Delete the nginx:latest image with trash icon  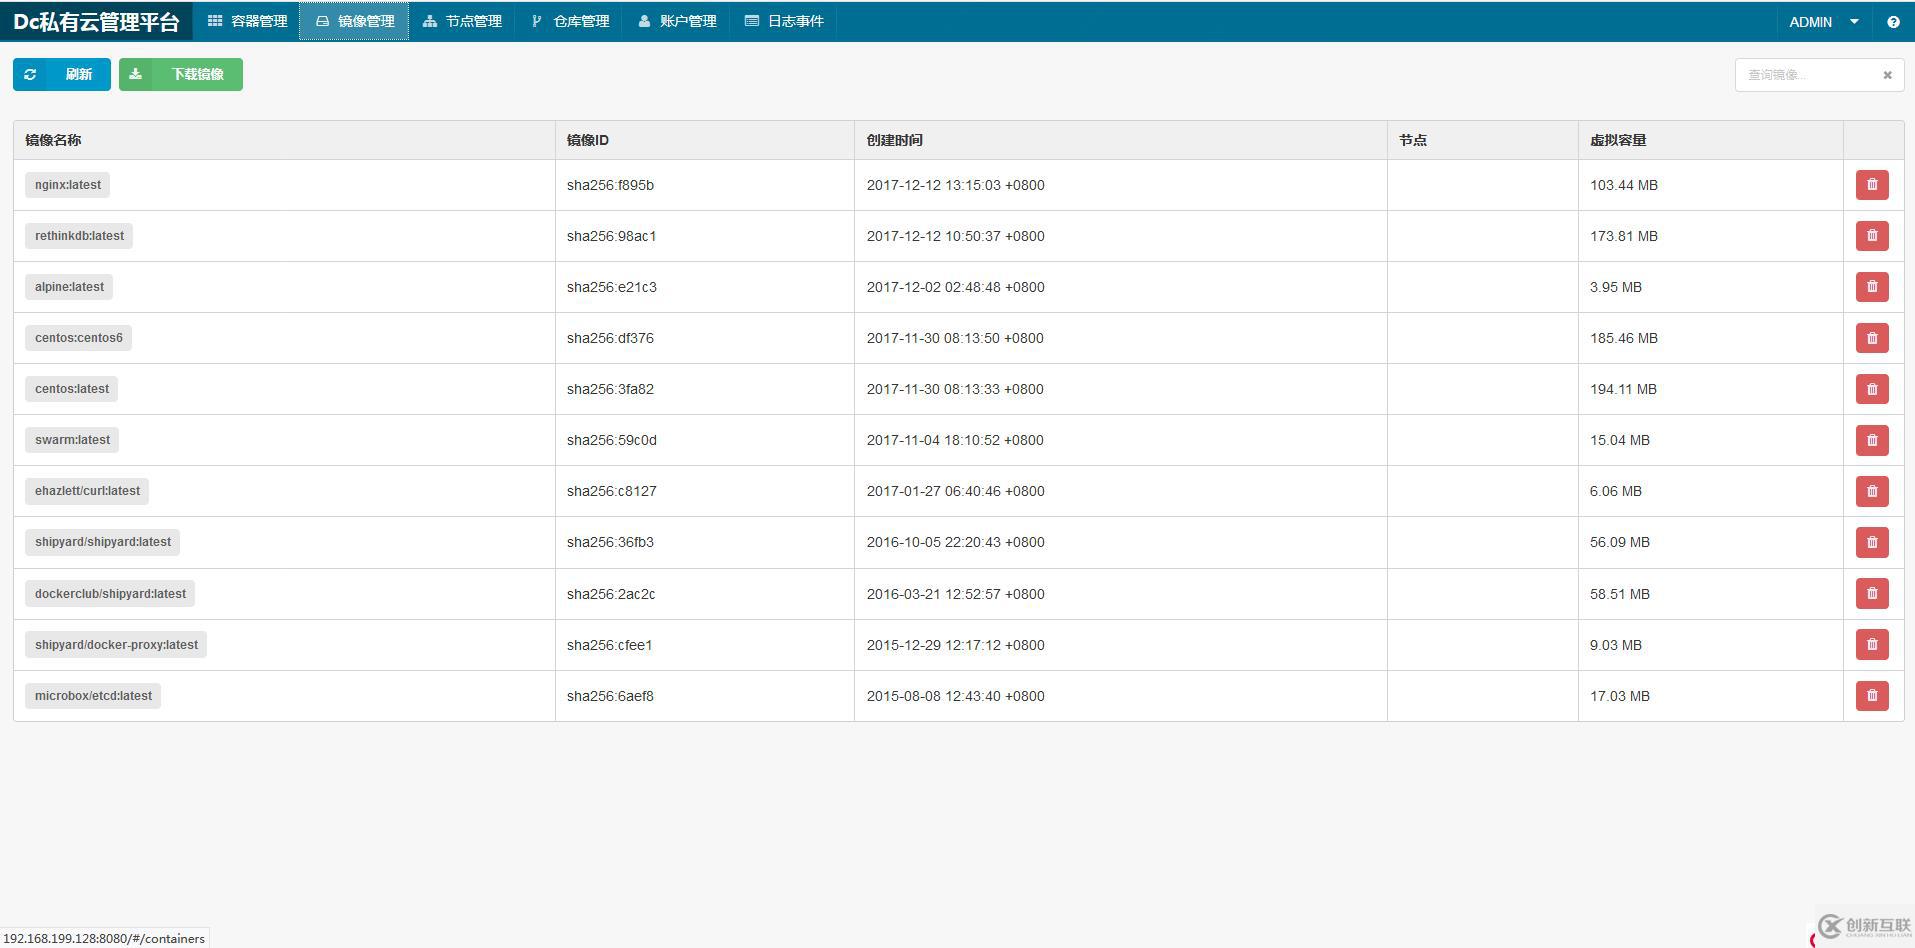pyautogui.click(x=1871, y=185)
